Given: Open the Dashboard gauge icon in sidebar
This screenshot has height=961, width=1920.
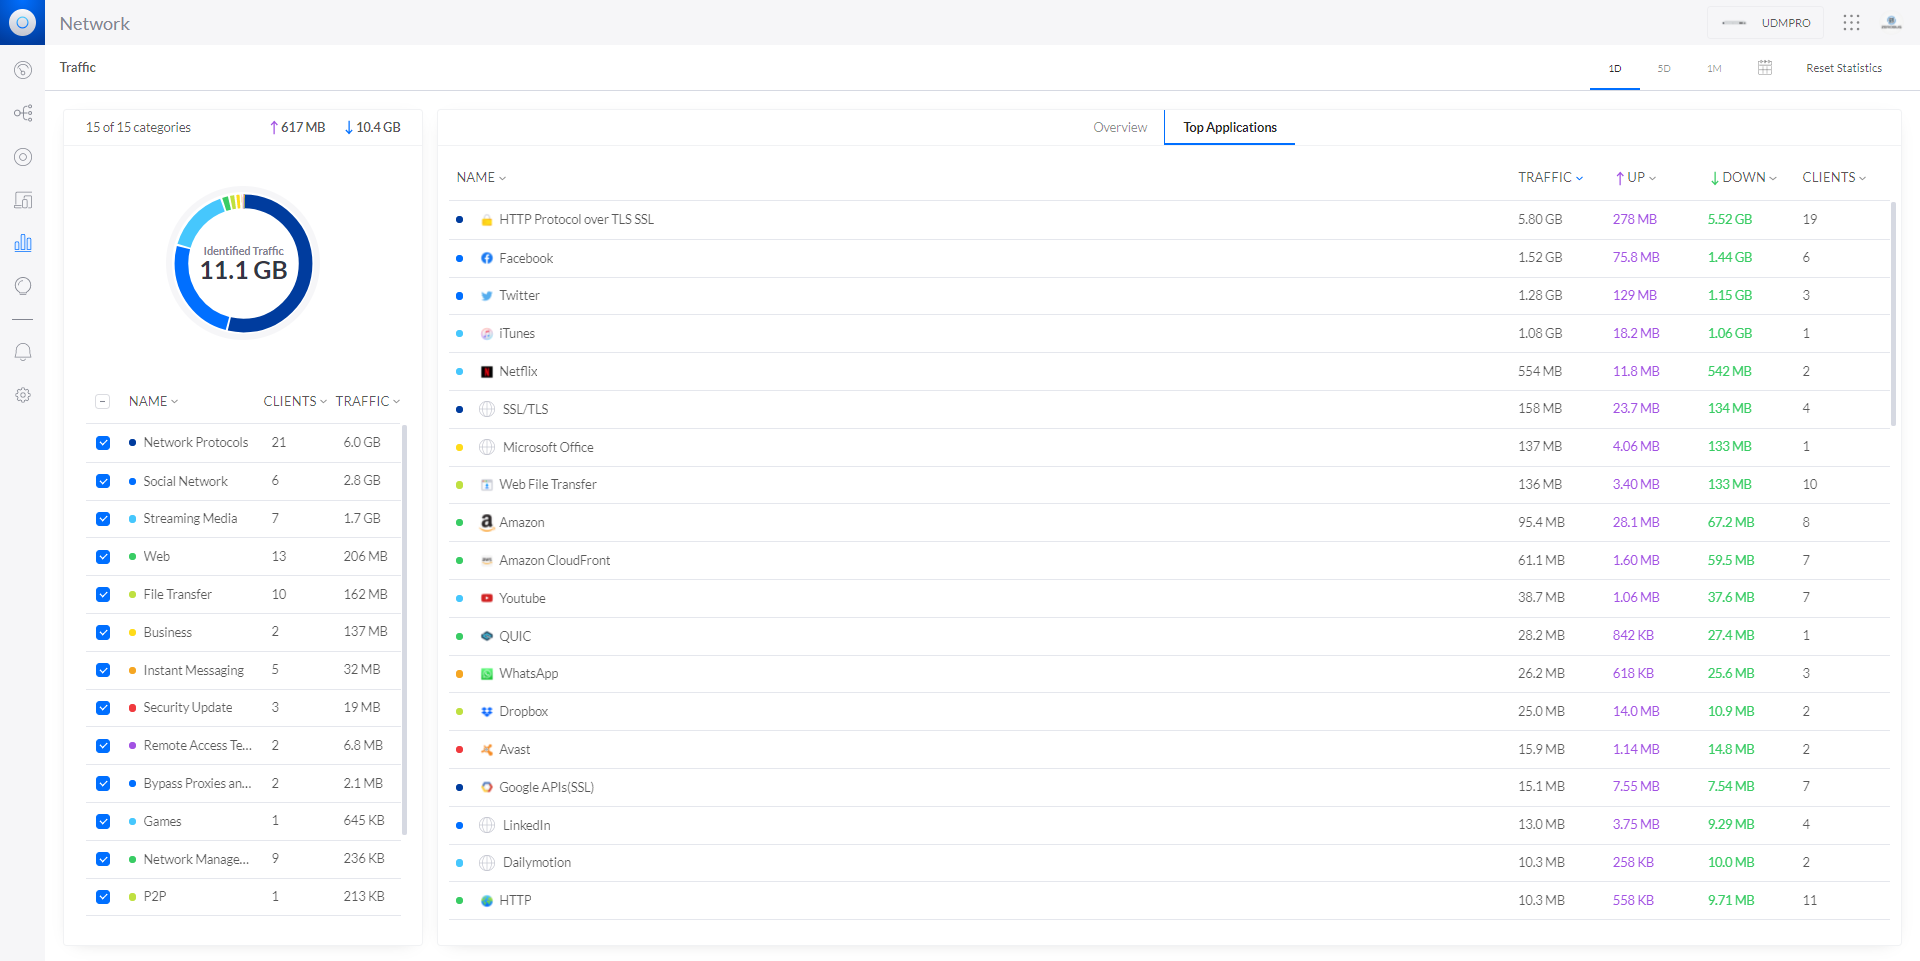Looking at the screenshot, I should (23, 70).
